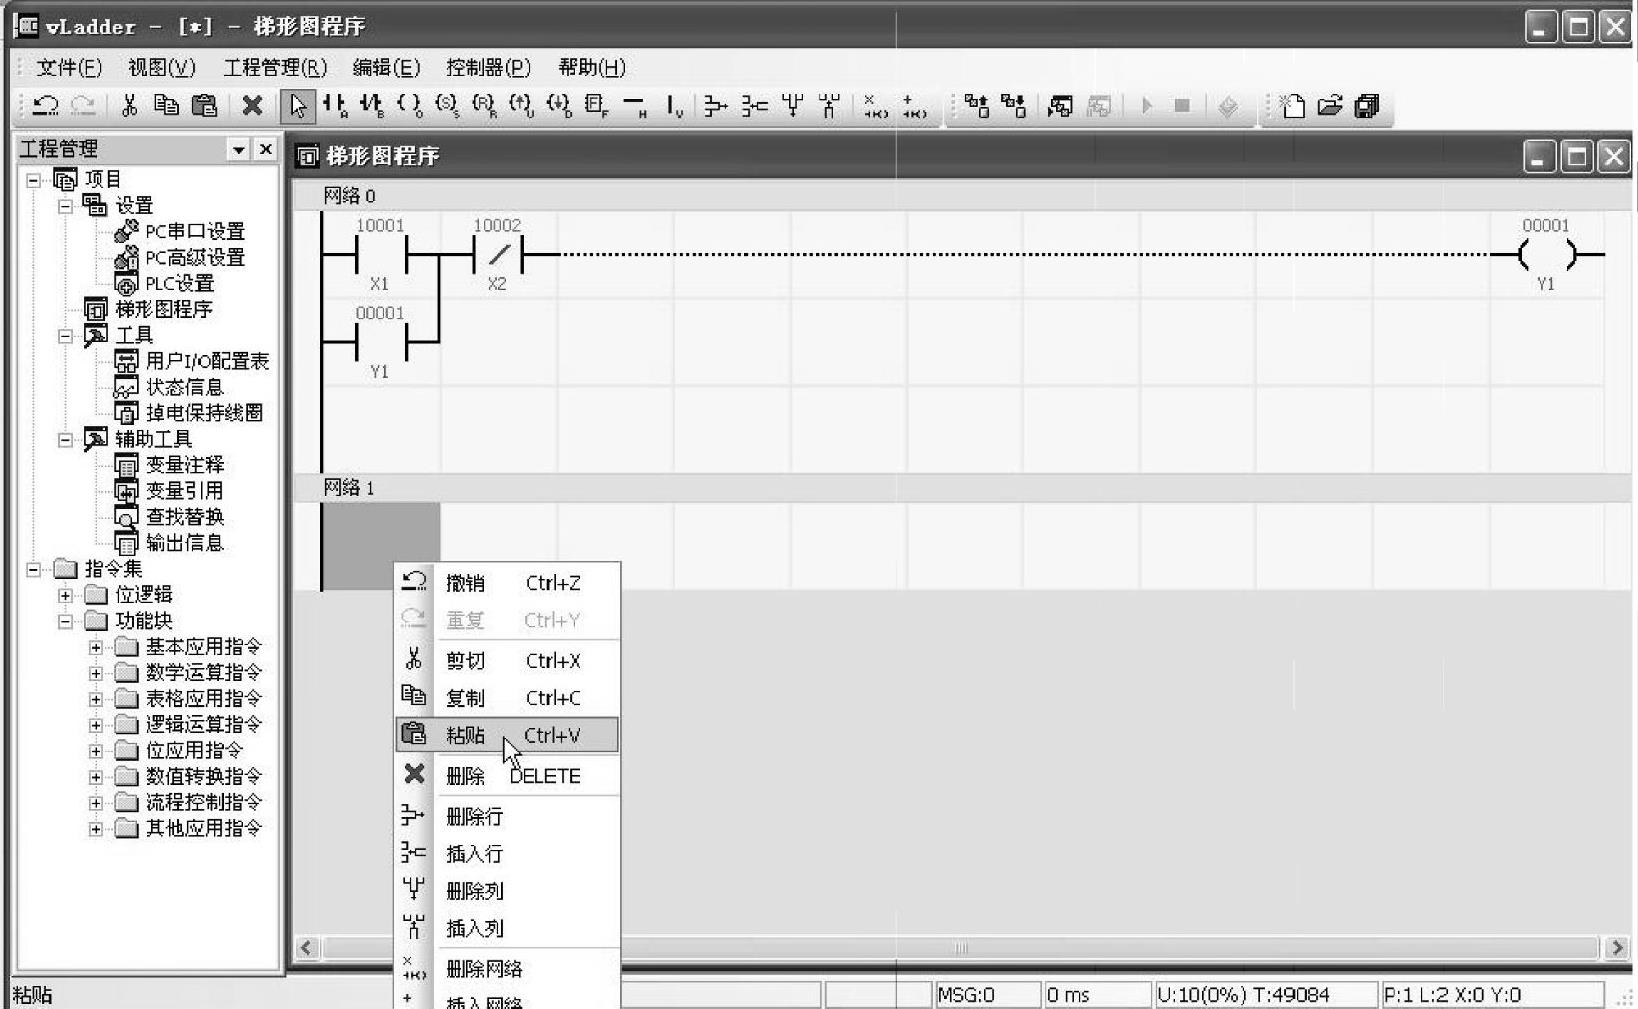Viewport: 1638px width, 1009px height.
Task: Select the normally open contact tool
Action: [335, 106]
